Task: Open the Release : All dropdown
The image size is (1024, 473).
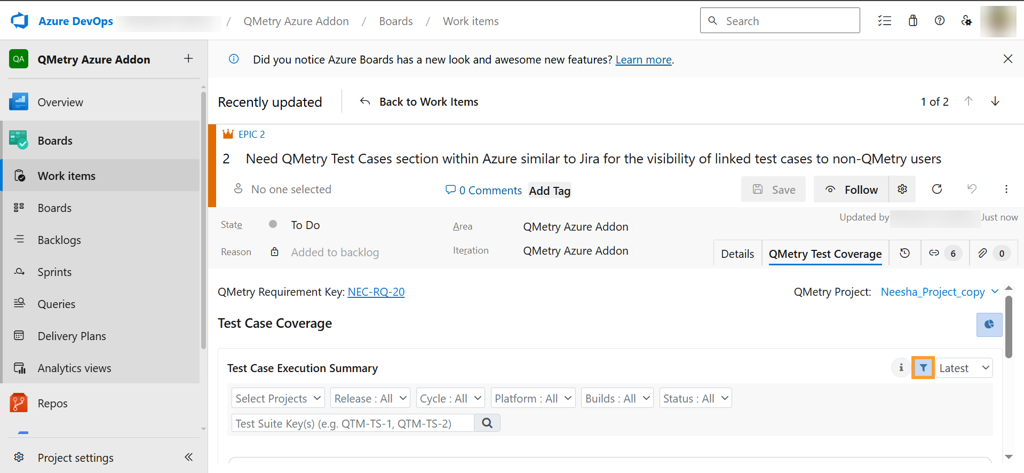Action: point(370,398)
